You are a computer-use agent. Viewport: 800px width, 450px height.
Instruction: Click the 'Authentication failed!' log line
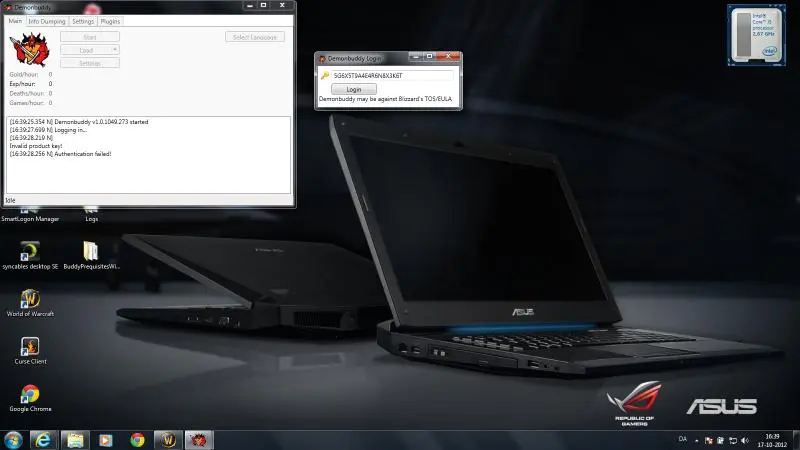click(60, 154)
